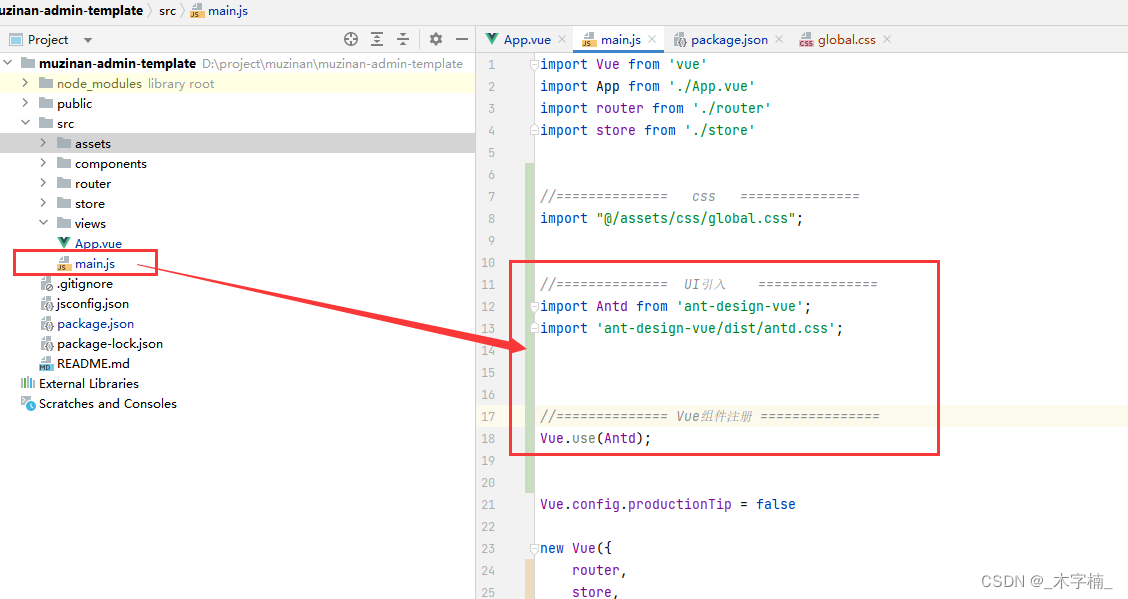Click the code 'Vue.use(Antd);'
This screenshot has height=599, width=1128.
click(596, 438)
